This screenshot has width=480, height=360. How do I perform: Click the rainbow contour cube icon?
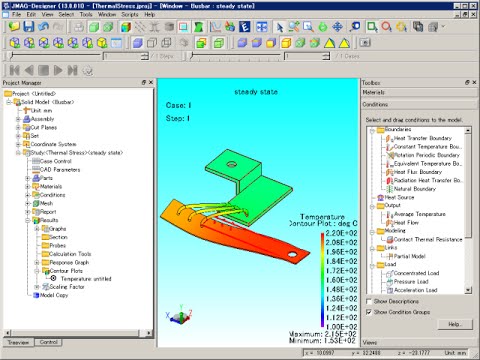coord(126,27)
